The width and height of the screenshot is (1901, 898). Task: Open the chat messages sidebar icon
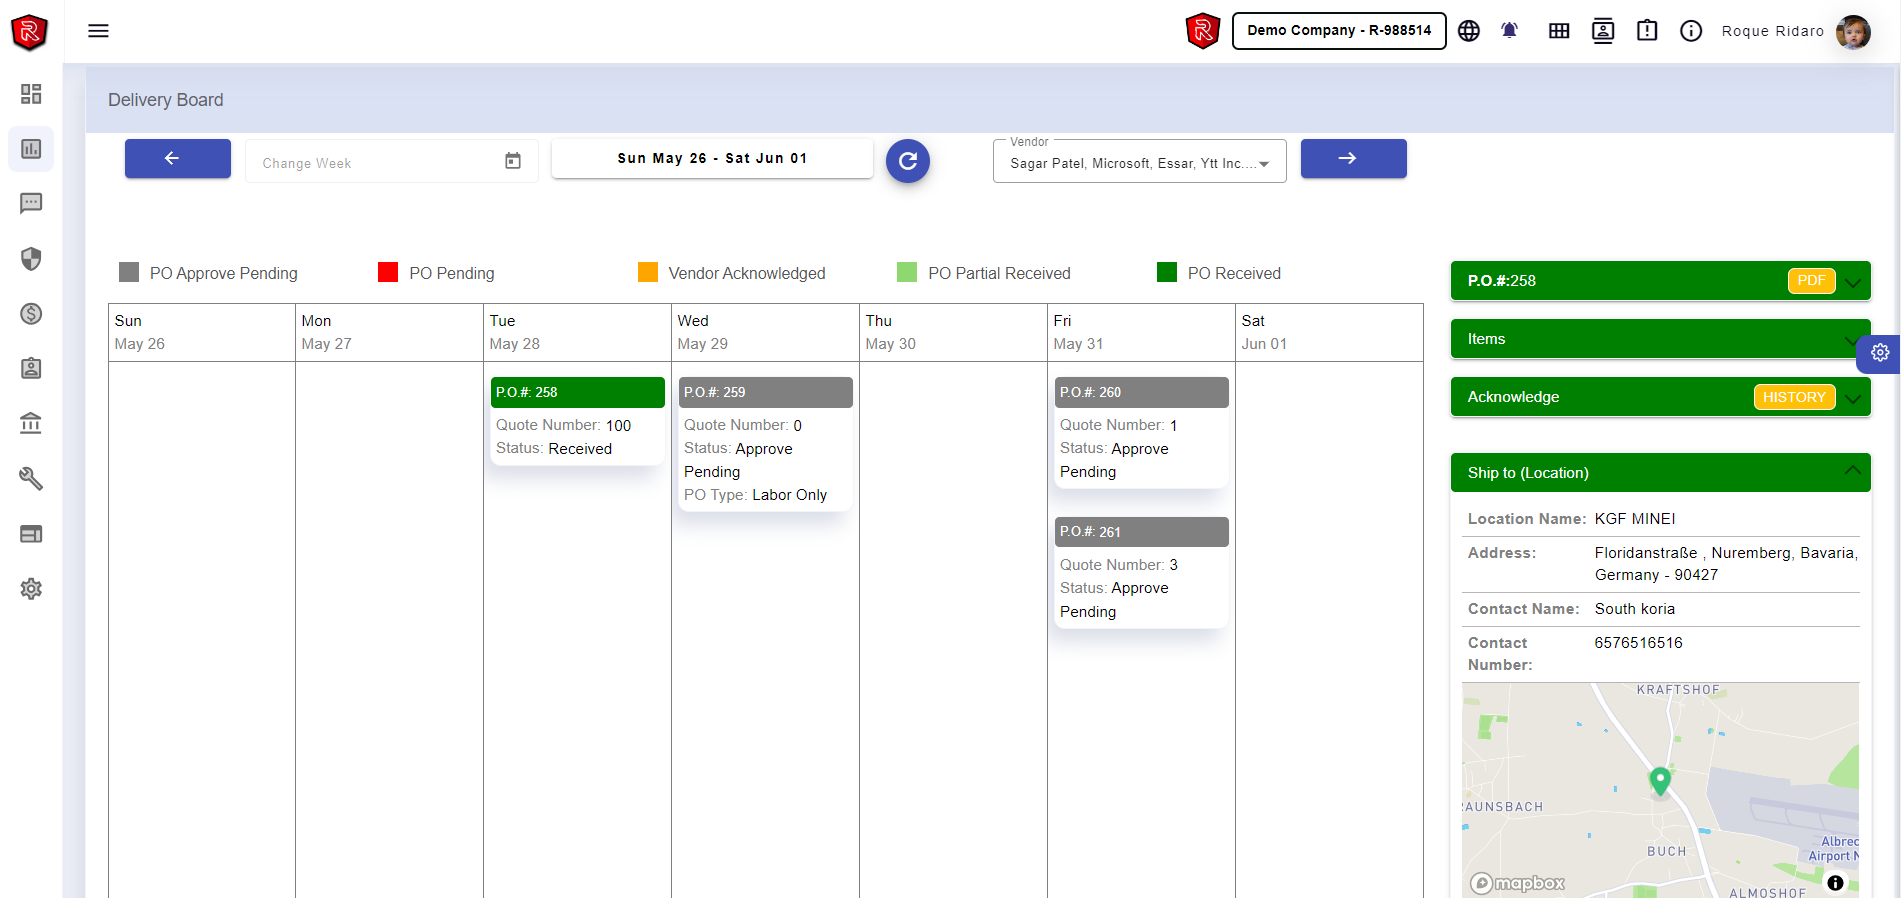point(31,204)
